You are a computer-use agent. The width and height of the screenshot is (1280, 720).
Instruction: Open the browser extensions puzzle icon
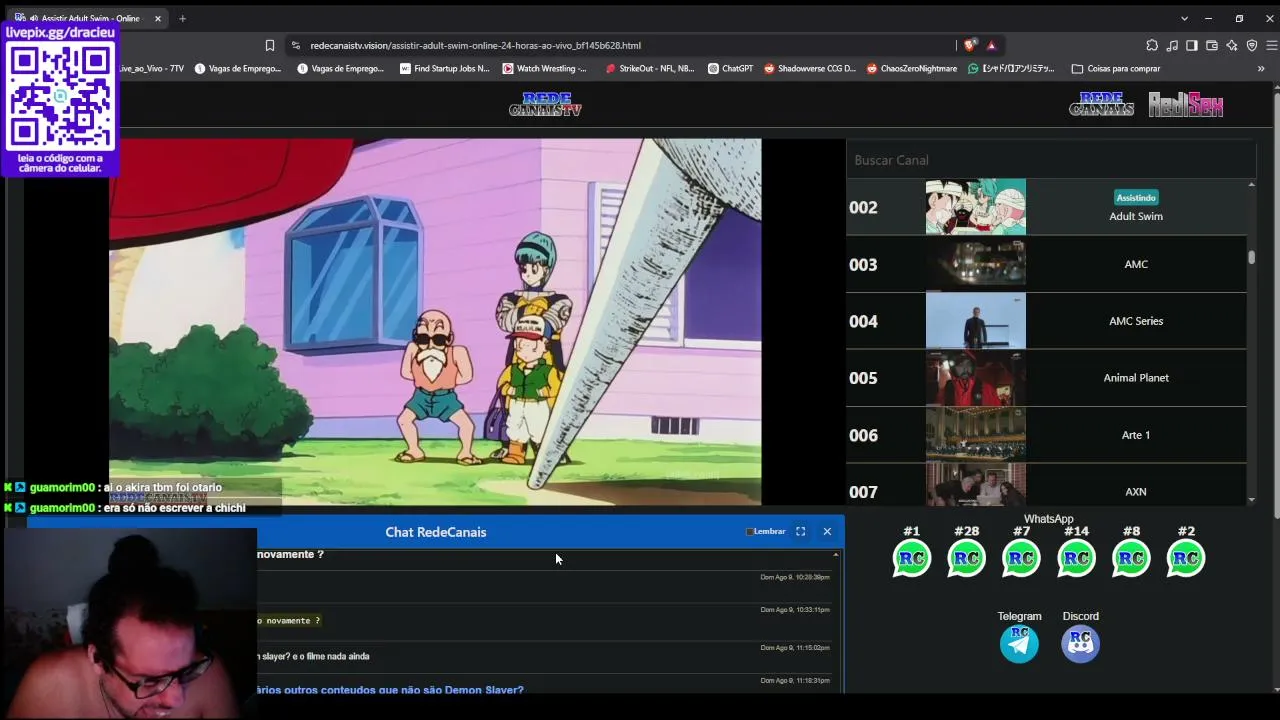click(x=1152, y=45)
